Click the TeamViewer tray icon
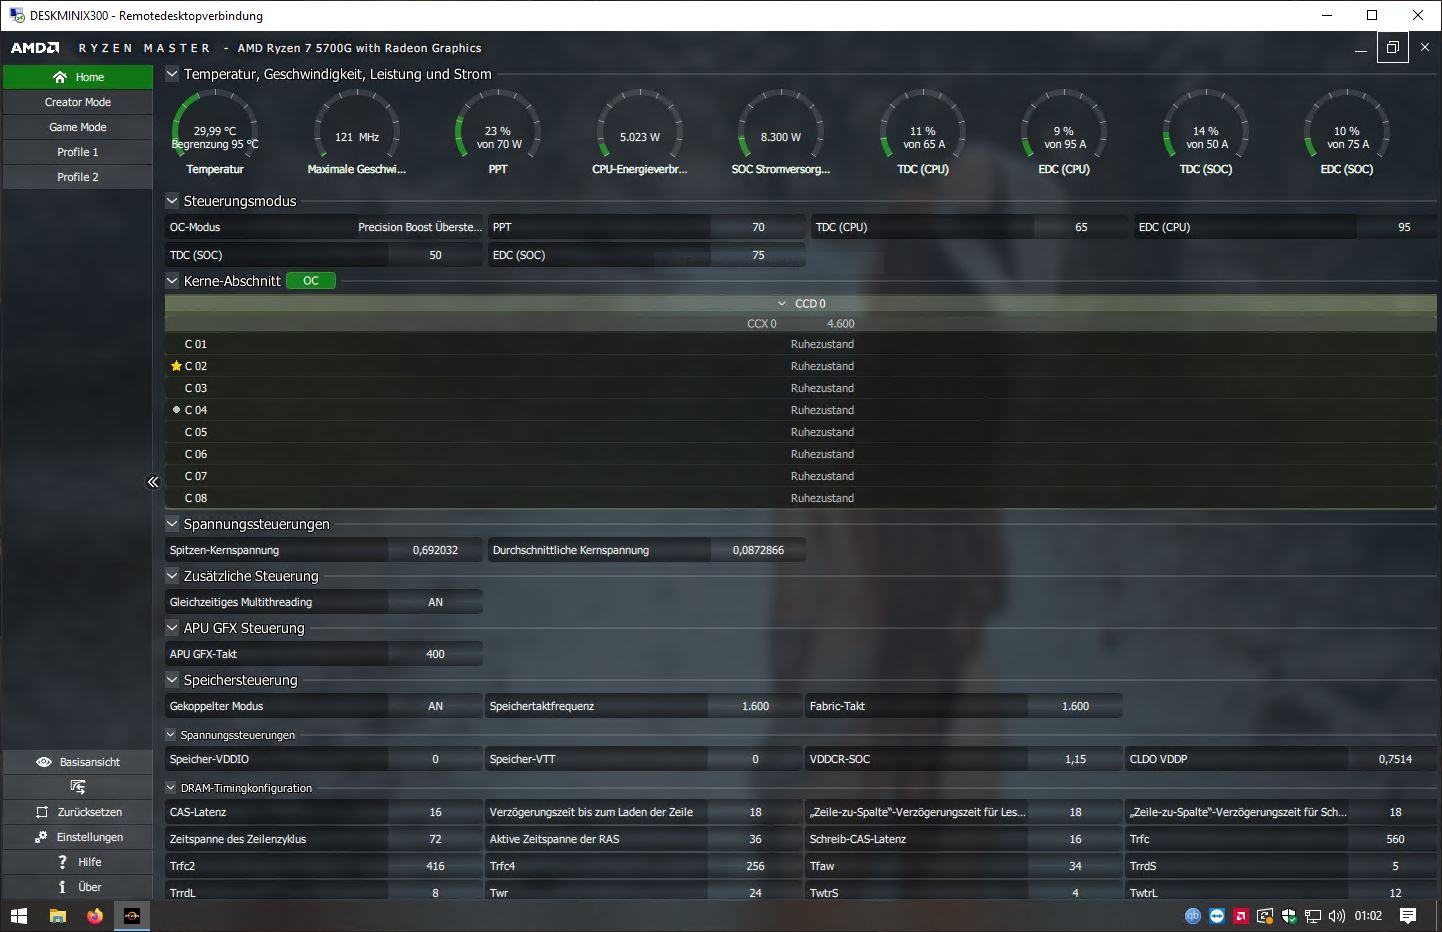This screenshot has height=932, width=1442. coord(1217,915)
